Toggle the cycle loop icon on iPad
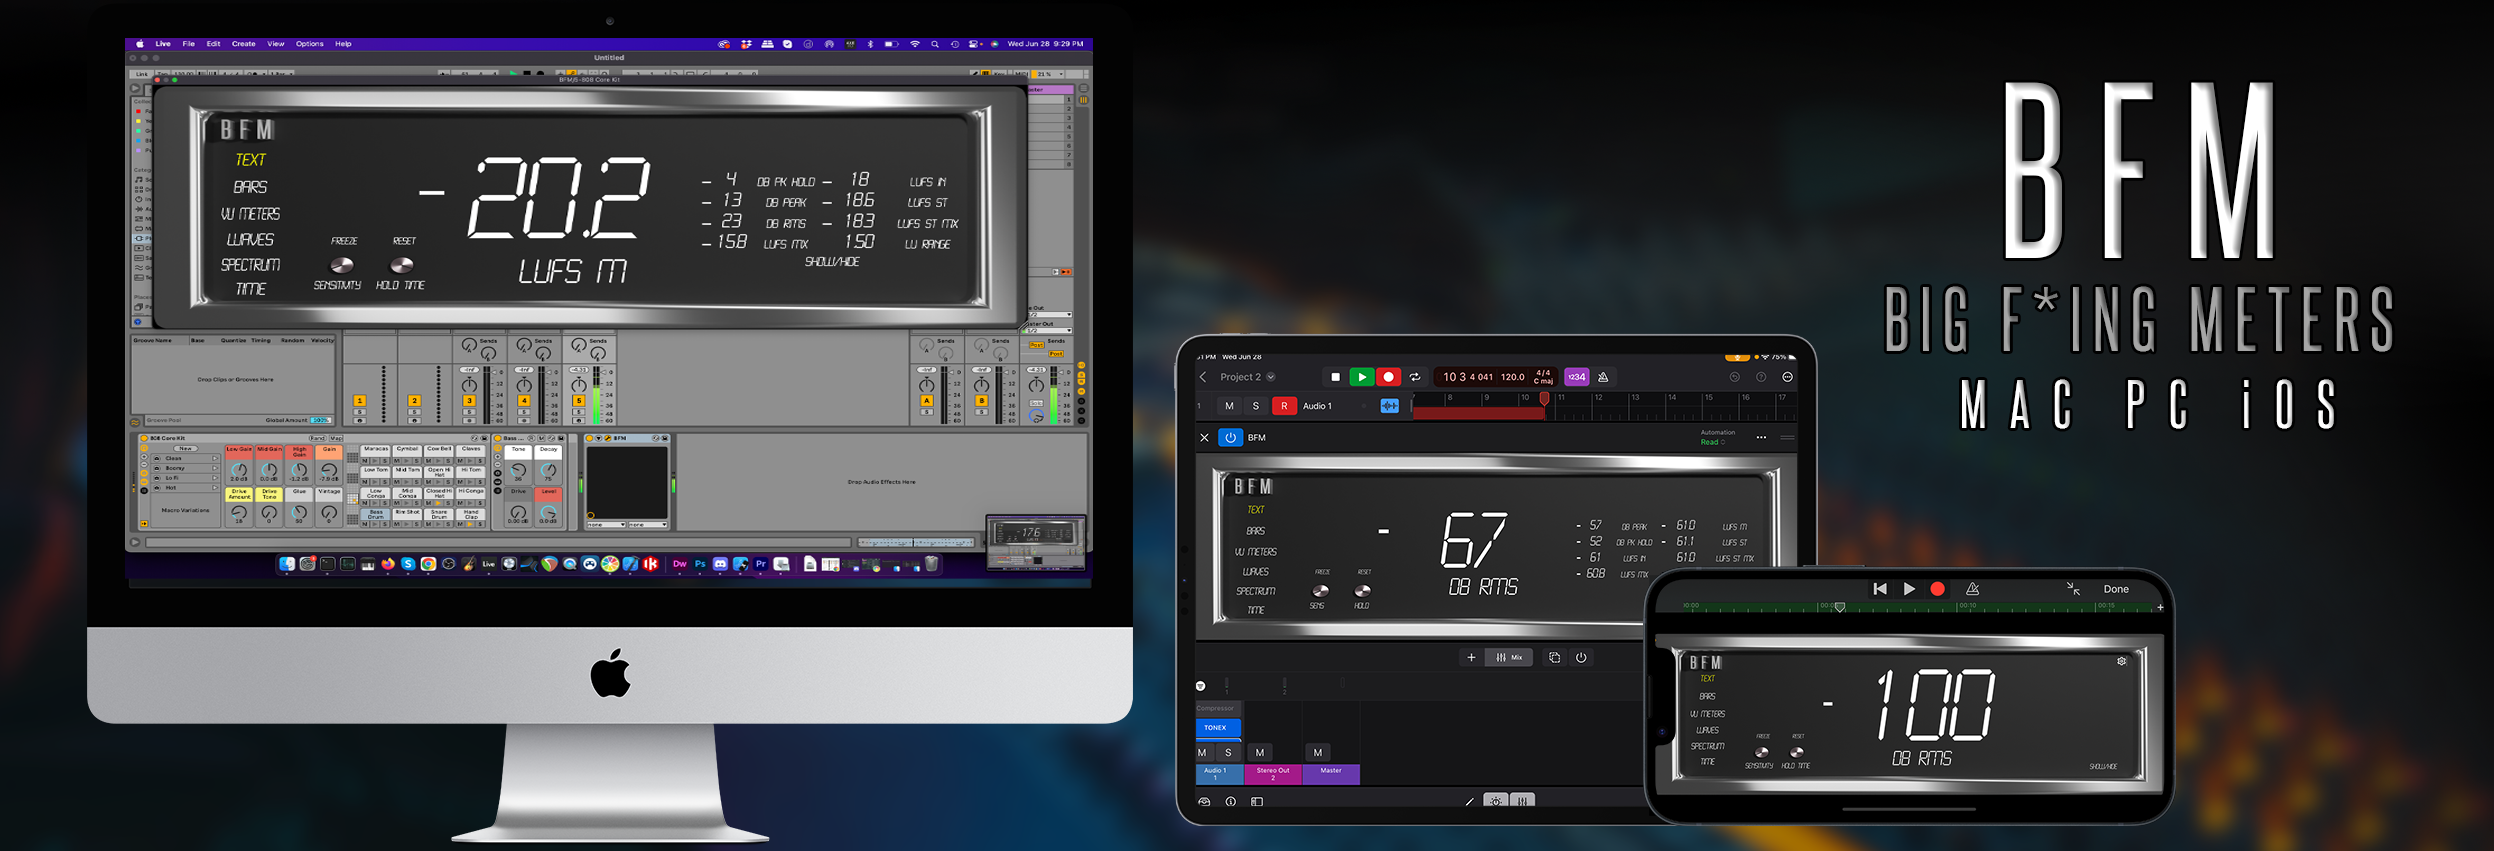Viewport: 2494px width, 851px height. (x=1415, y=377)
